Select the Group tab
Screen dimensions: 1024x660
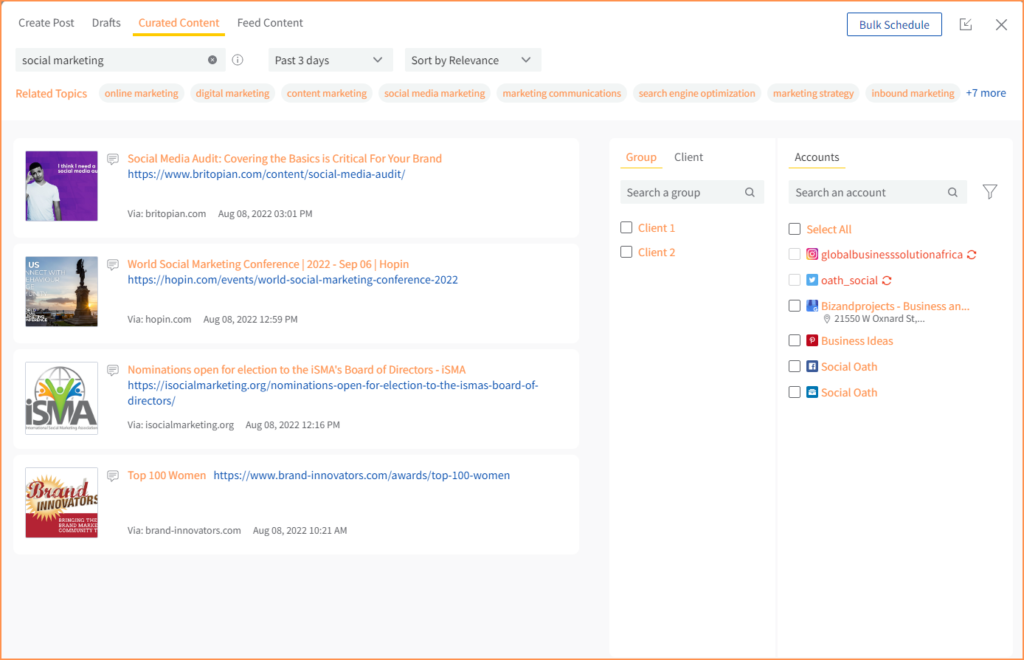[x=641, y=157]
